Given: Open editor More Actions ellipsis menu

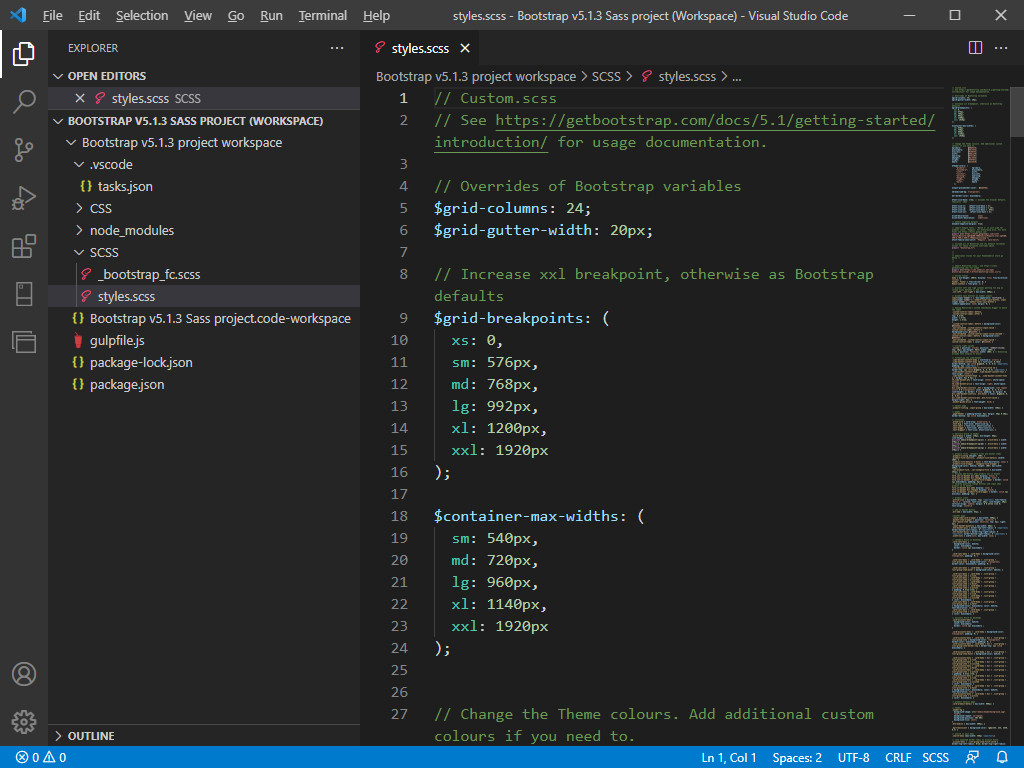Looking at the screenshot, I should point(1000,48).
